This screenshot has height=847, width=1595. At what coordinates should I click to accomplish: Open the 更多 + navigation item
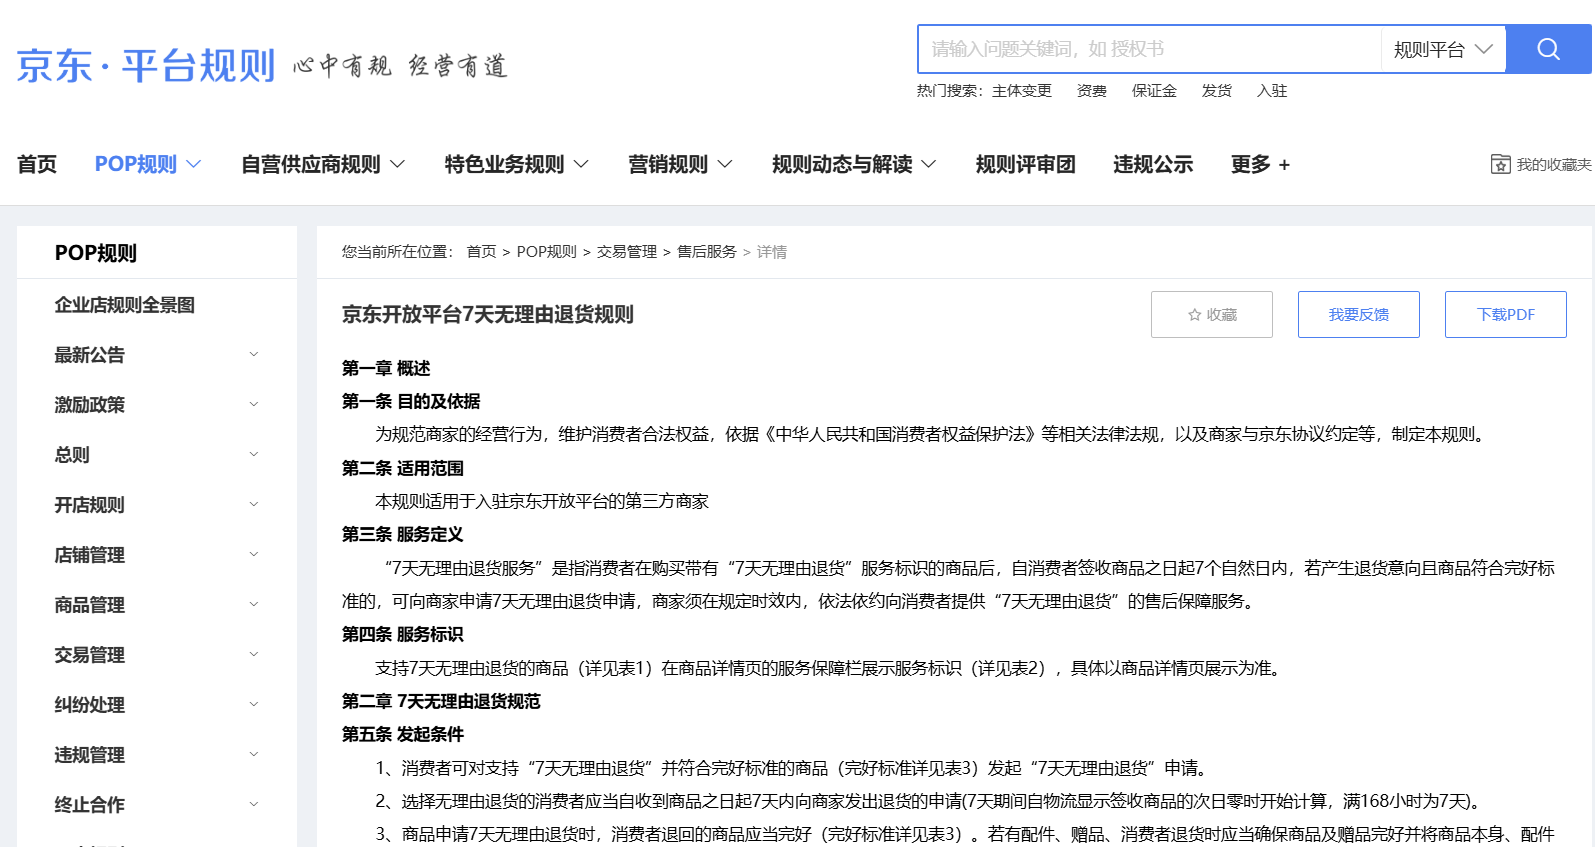pos(1260,164)
